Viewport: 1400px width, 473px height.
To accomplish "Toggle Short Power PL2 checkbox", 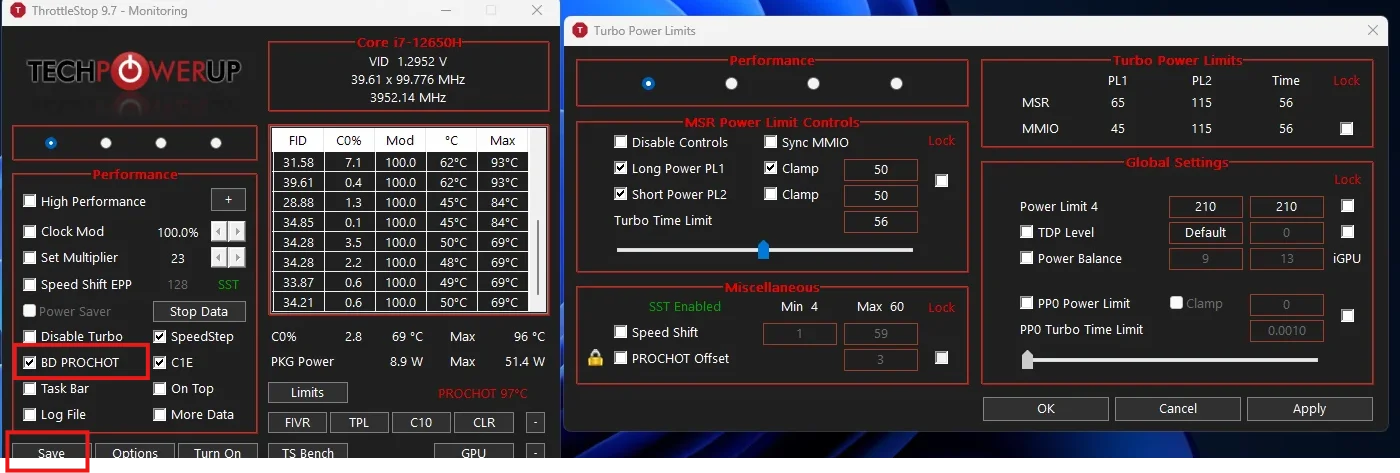I will tap(621, 194).
